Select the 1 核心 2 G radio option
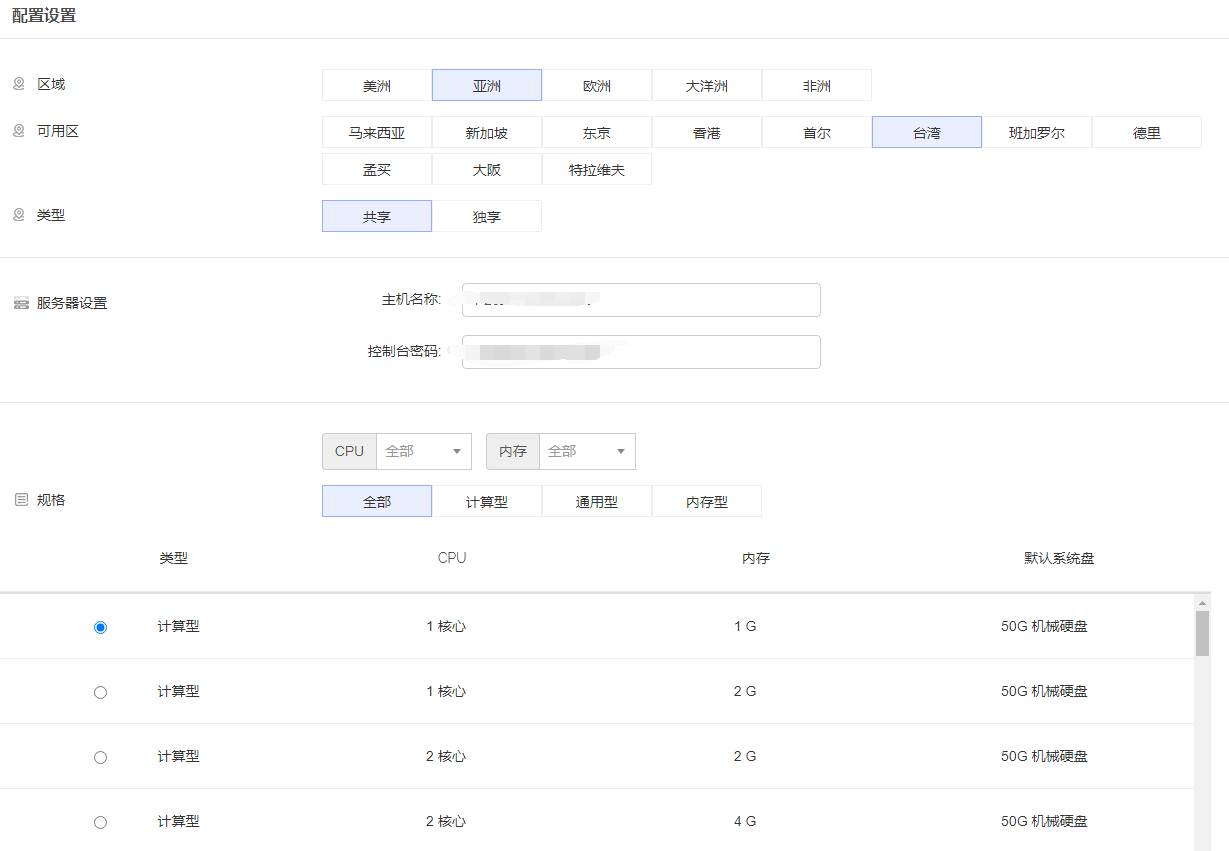The image size is (1229, 851). (x=100, y=692)
